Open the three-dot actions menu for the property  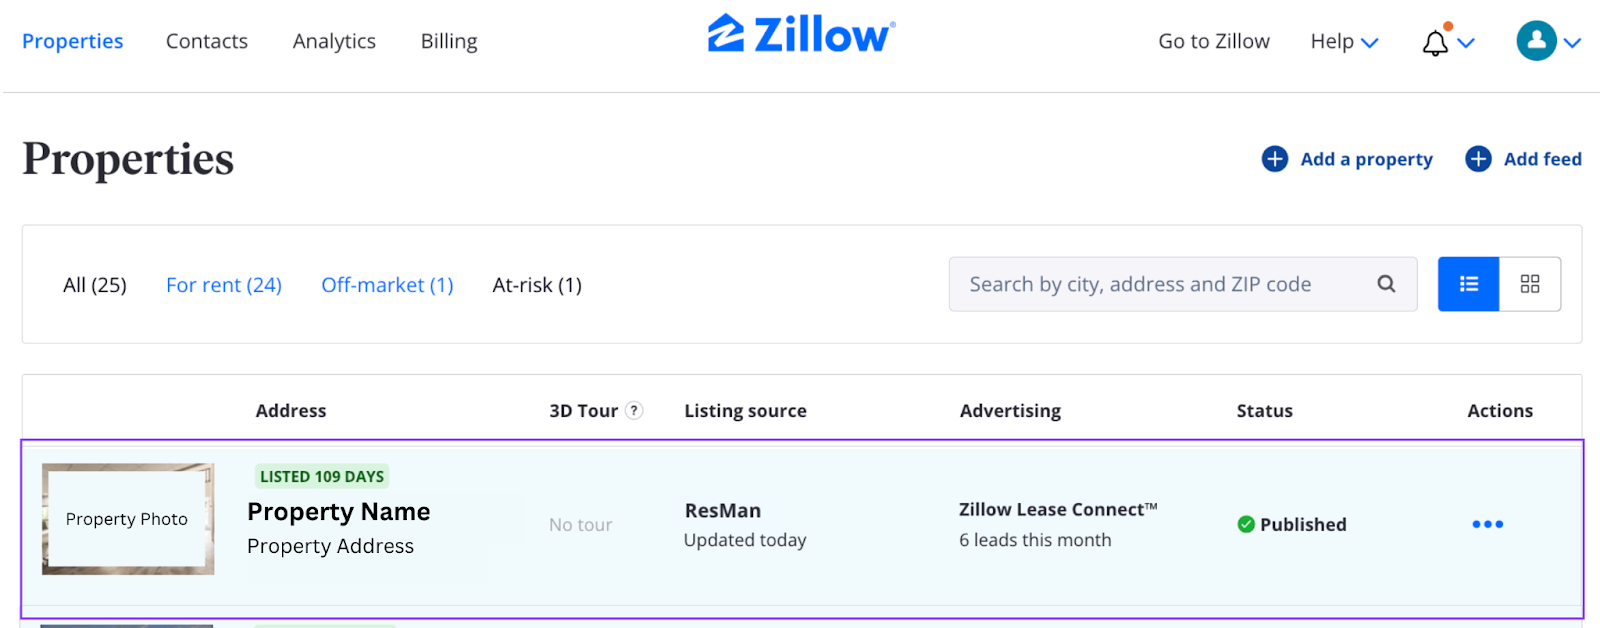pos(1487,524)
